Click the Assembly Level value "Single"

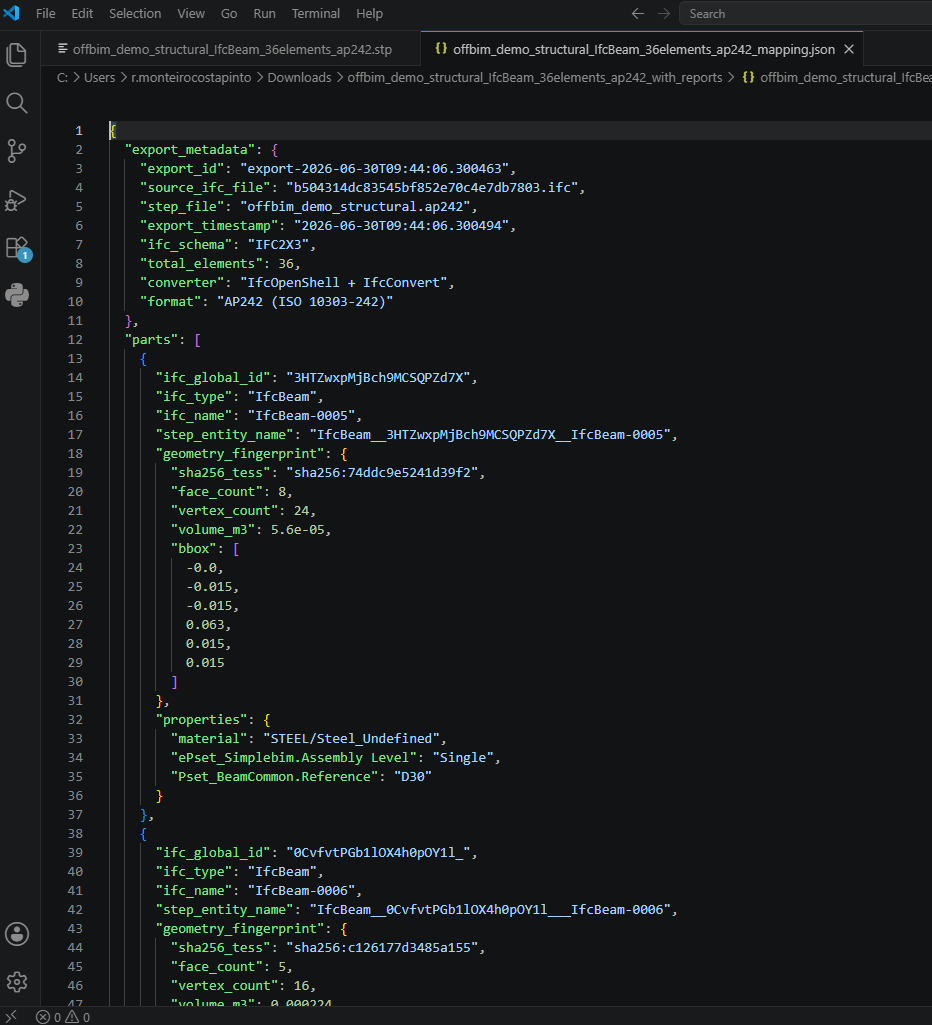click(463, 758)
